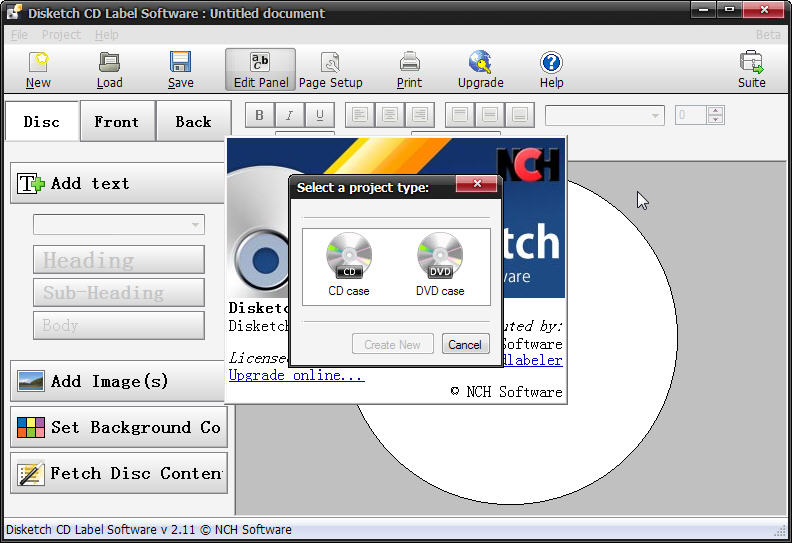Image resolution: width=792 pixels, height=543 pixels.
Task: Open the Suite toolbox icon
Action: (751, 69)
